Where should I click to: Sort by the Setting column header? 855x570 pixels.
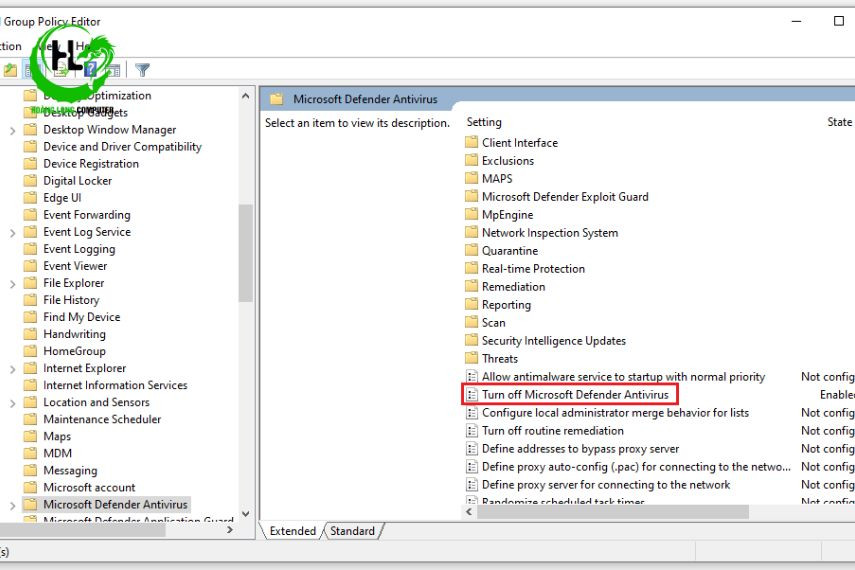pyautogui.click(x=484, y=122)
